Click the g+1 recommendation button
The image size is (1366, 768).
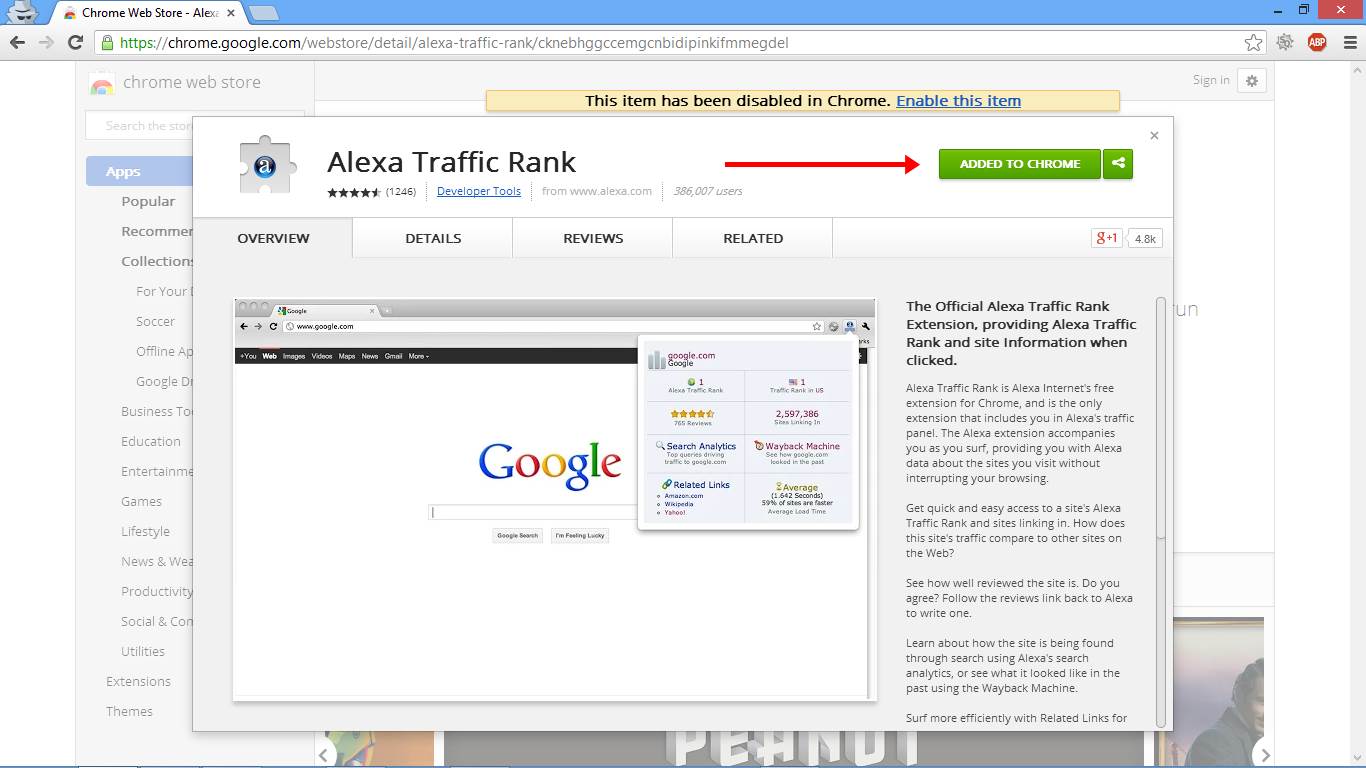pos(1106,238)
